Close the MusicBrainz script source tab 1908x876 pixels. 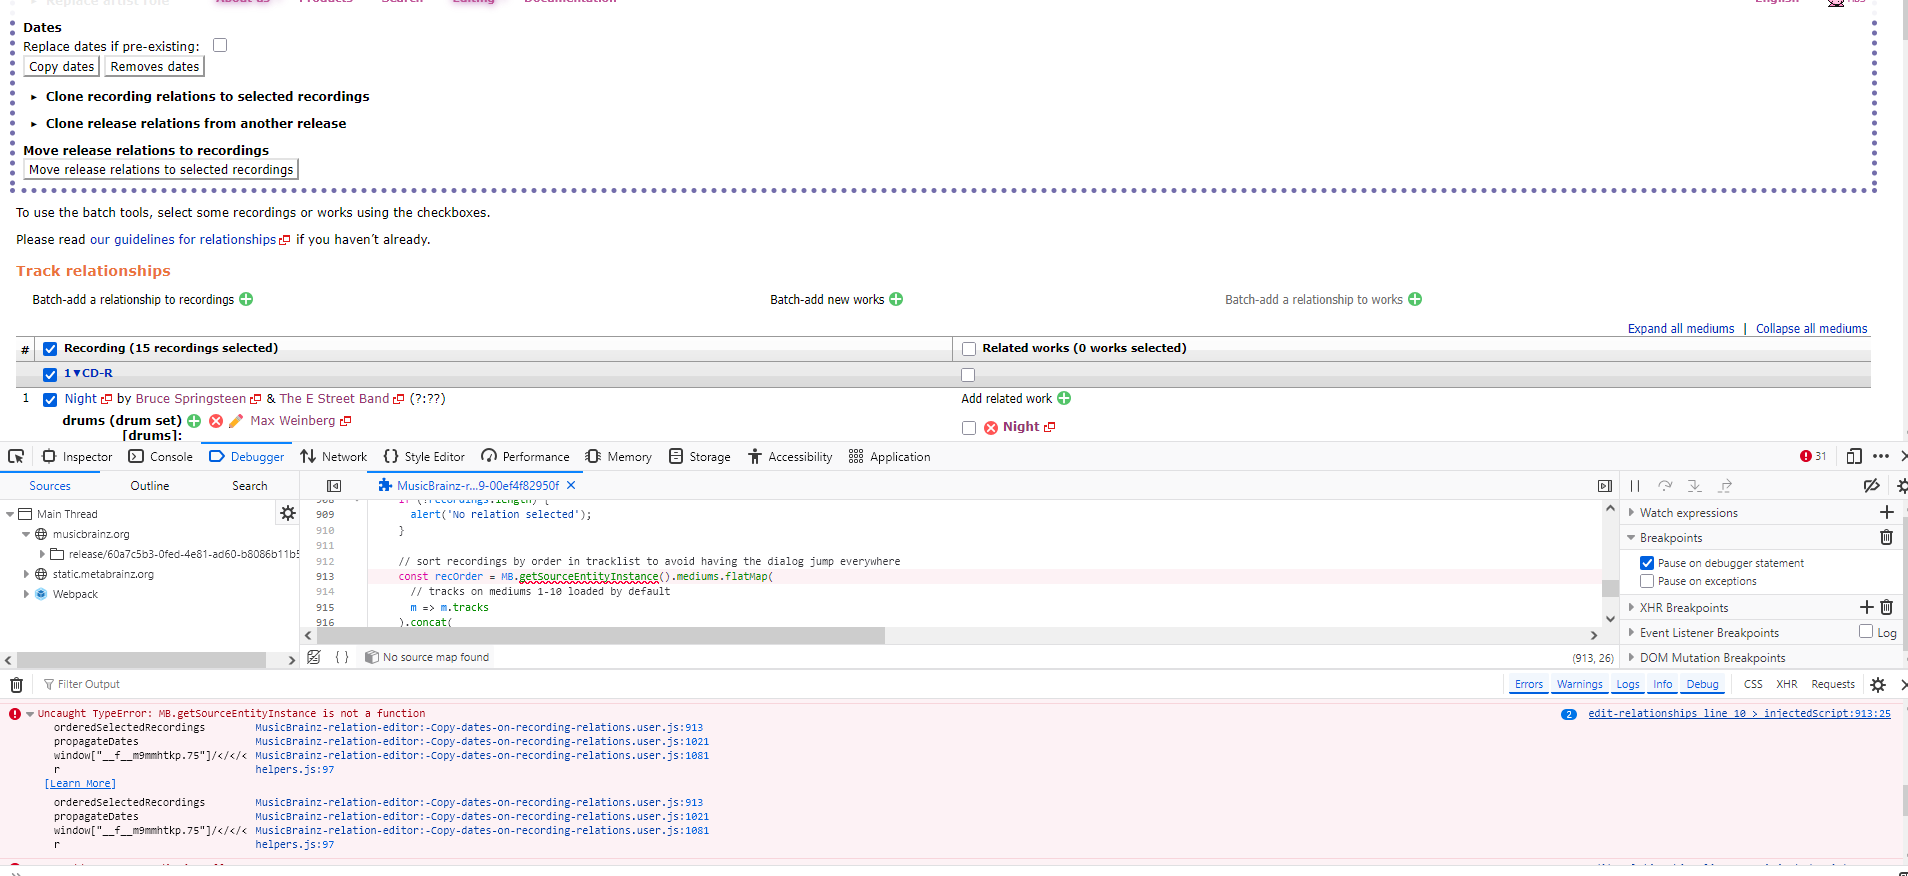(x=571, y=485)
